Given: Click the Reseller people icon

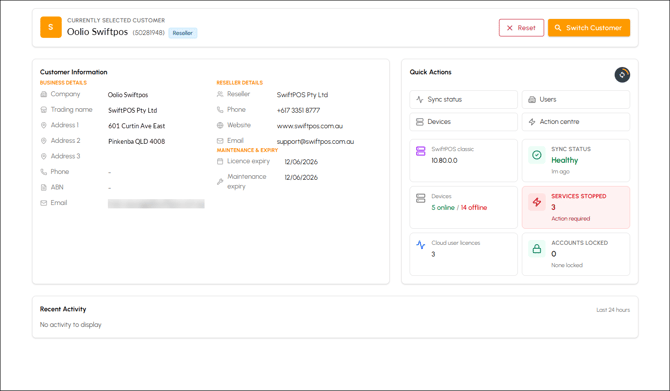Looking at the screenshot, I should 220,94.
